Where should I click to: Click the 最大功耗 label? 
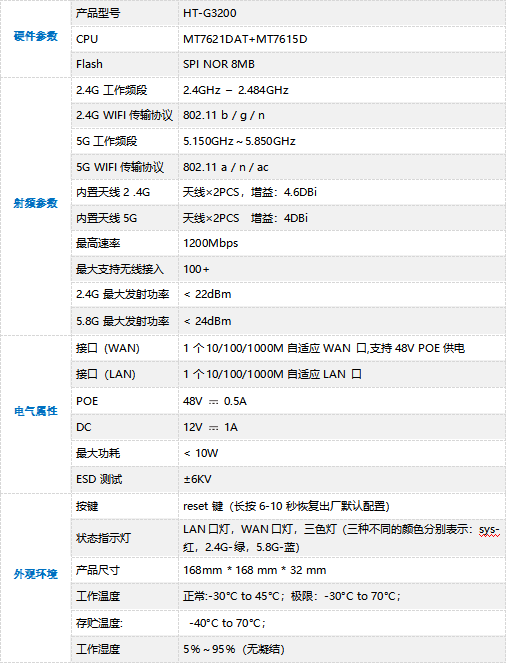pyautogui.click(x=98, y=453)
